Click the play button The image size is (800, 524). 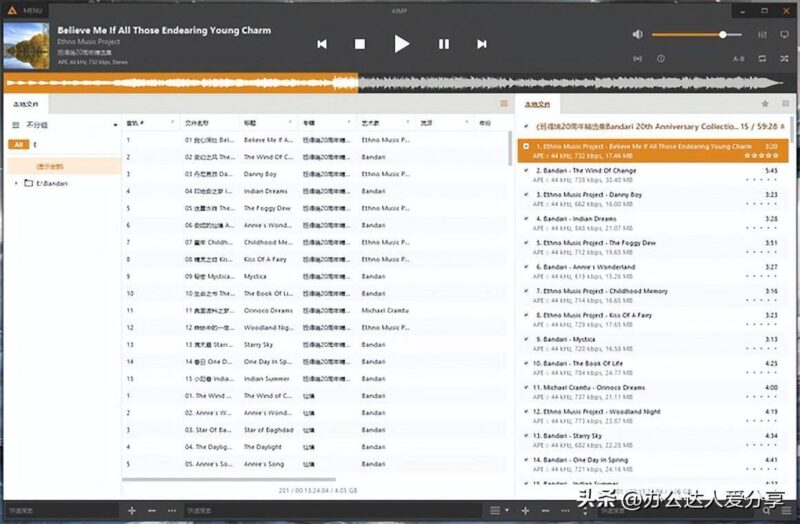coord(401,44)
